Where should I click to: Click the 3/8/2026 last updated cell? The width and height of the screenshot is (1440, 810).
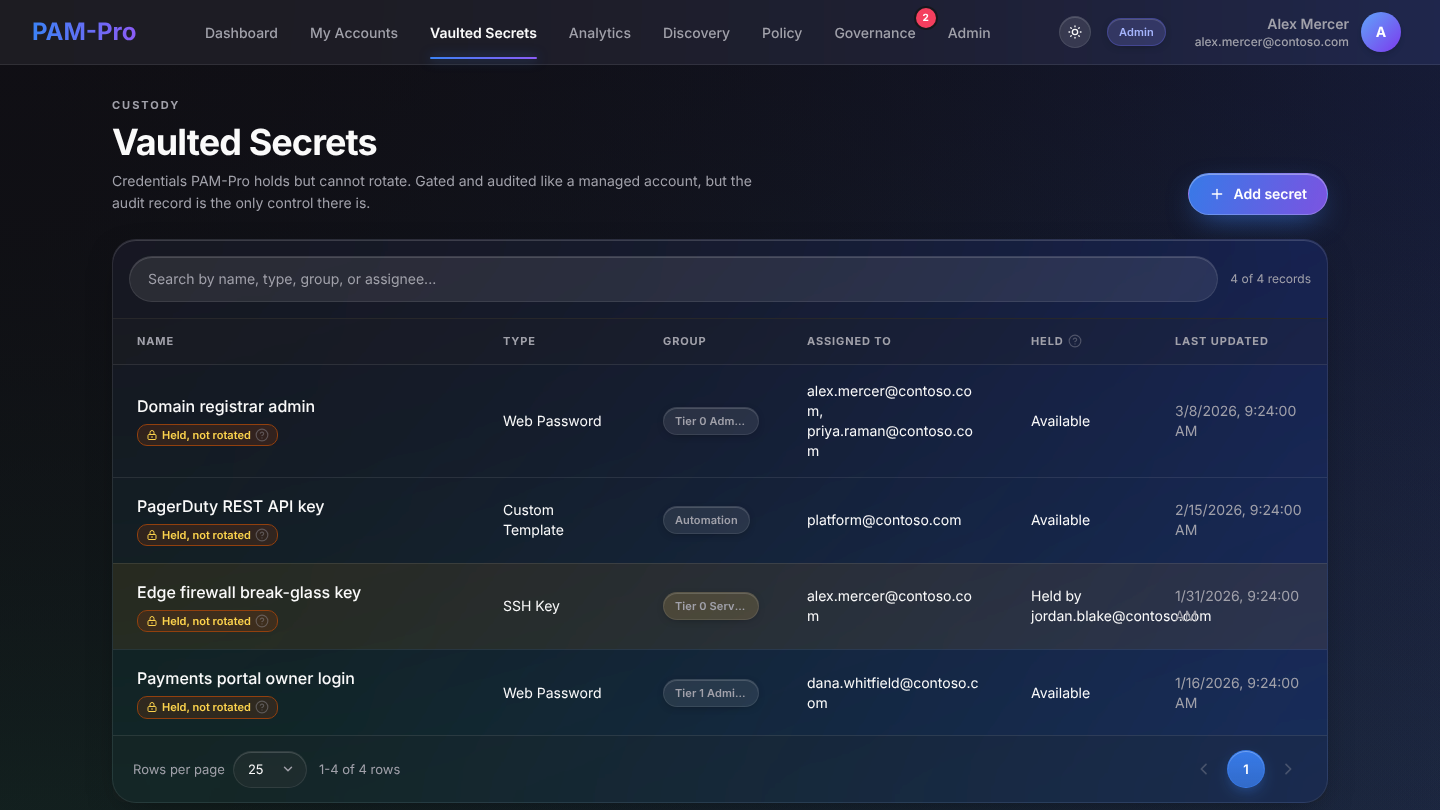point(1235,421)
